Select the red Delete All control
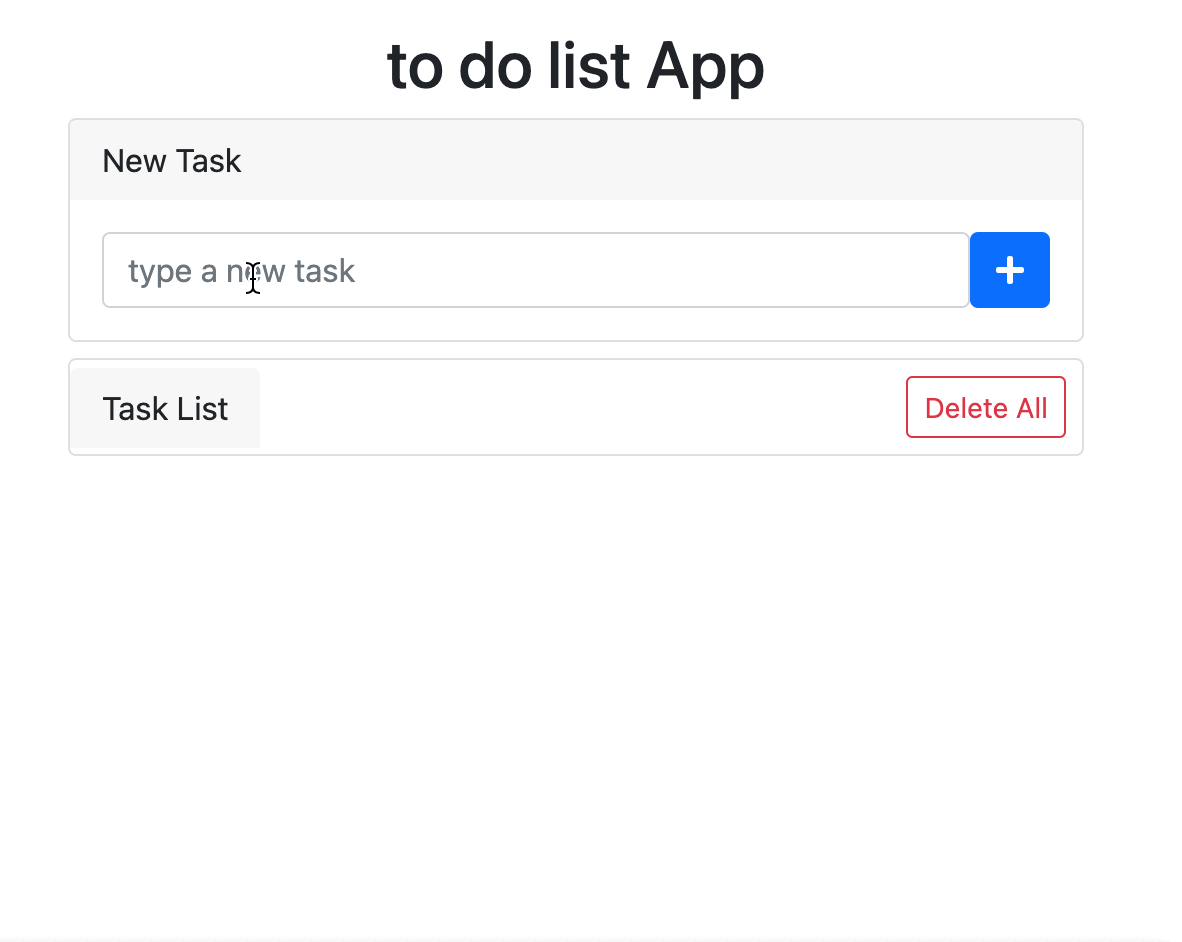 985,407
